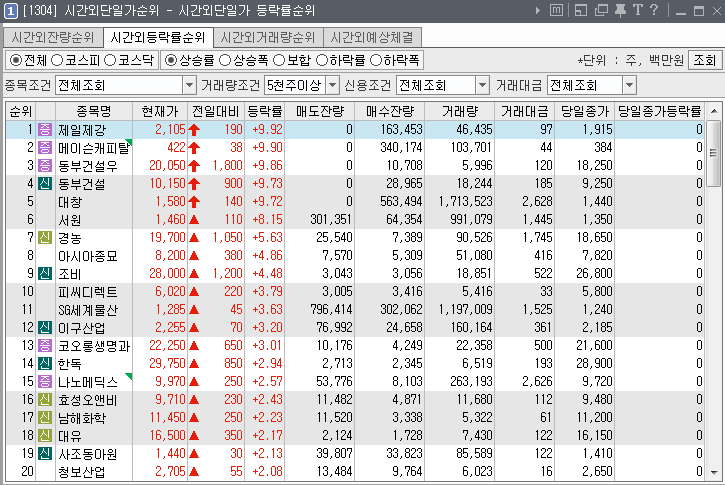Viewport: 725px width, 485px height.
Task: Click the upper-limit arrow in 대창 row
Action: 194,202
